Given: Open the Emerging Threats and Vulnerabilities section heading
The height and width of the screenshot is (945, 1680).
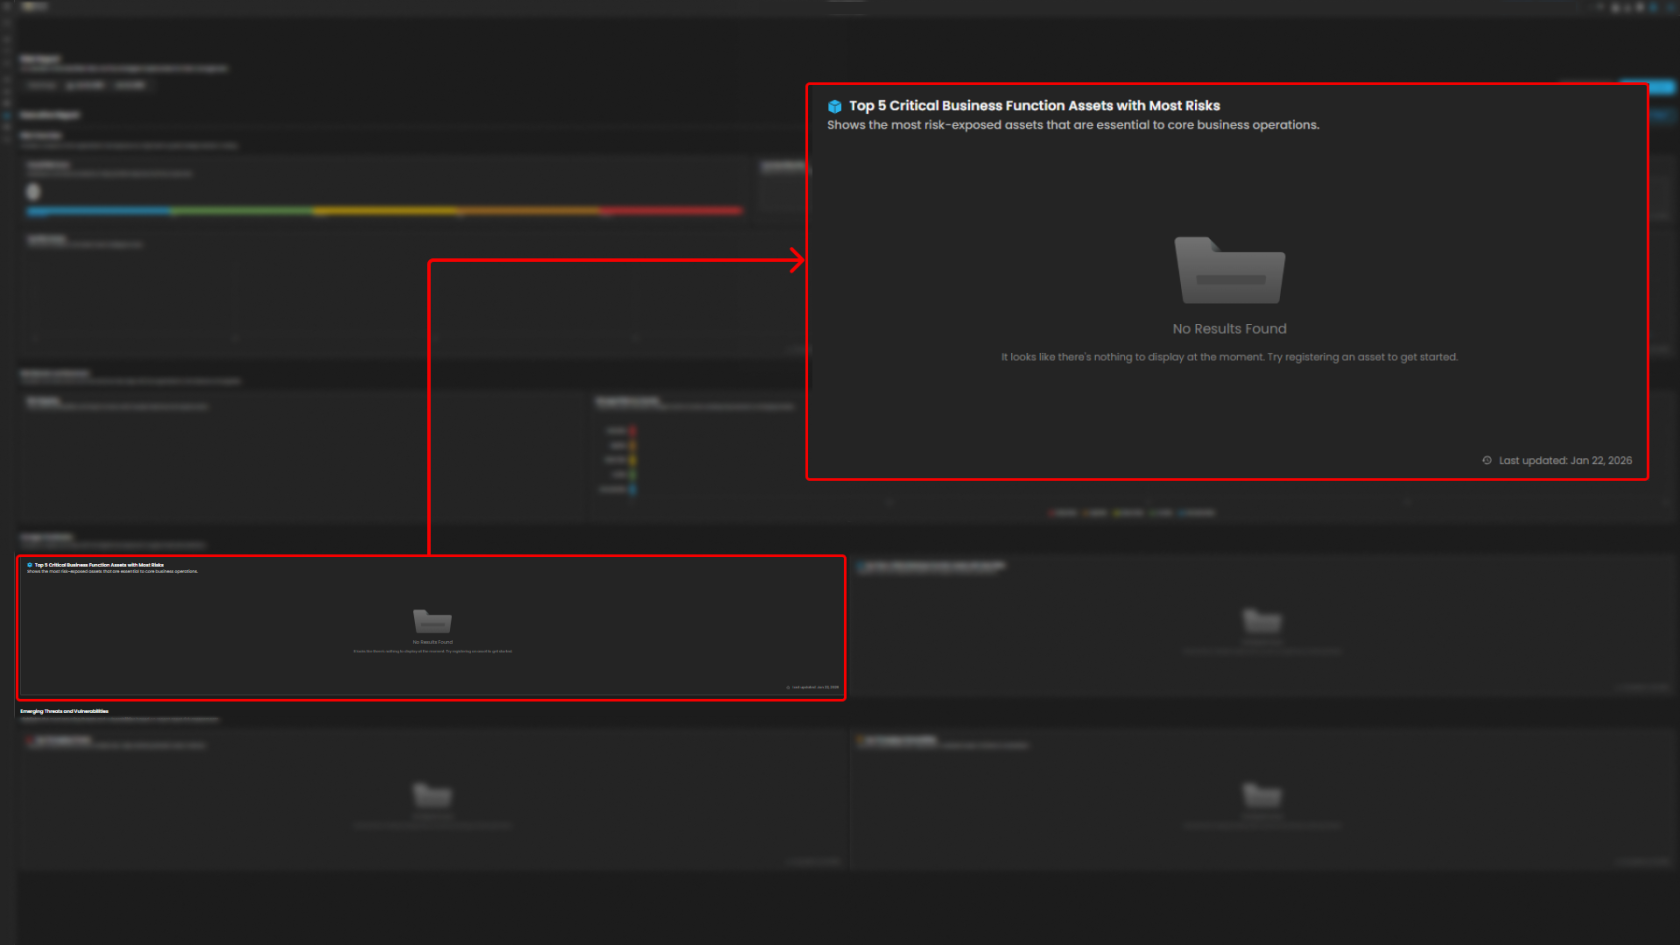Looking at the screenshot, I should (x=64, y=711).
